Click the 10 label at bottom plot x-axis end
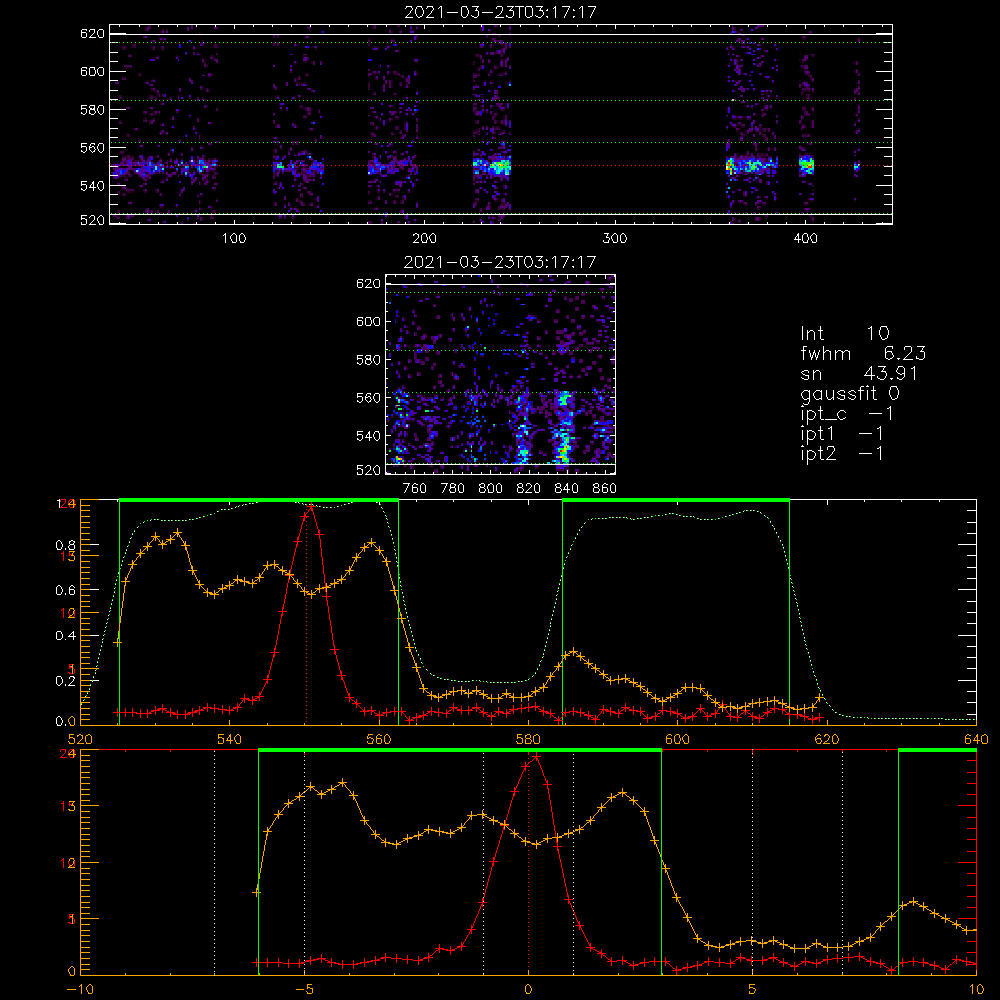Image resolution: width=1000 pixels, height=1000 pixels. 976,990
